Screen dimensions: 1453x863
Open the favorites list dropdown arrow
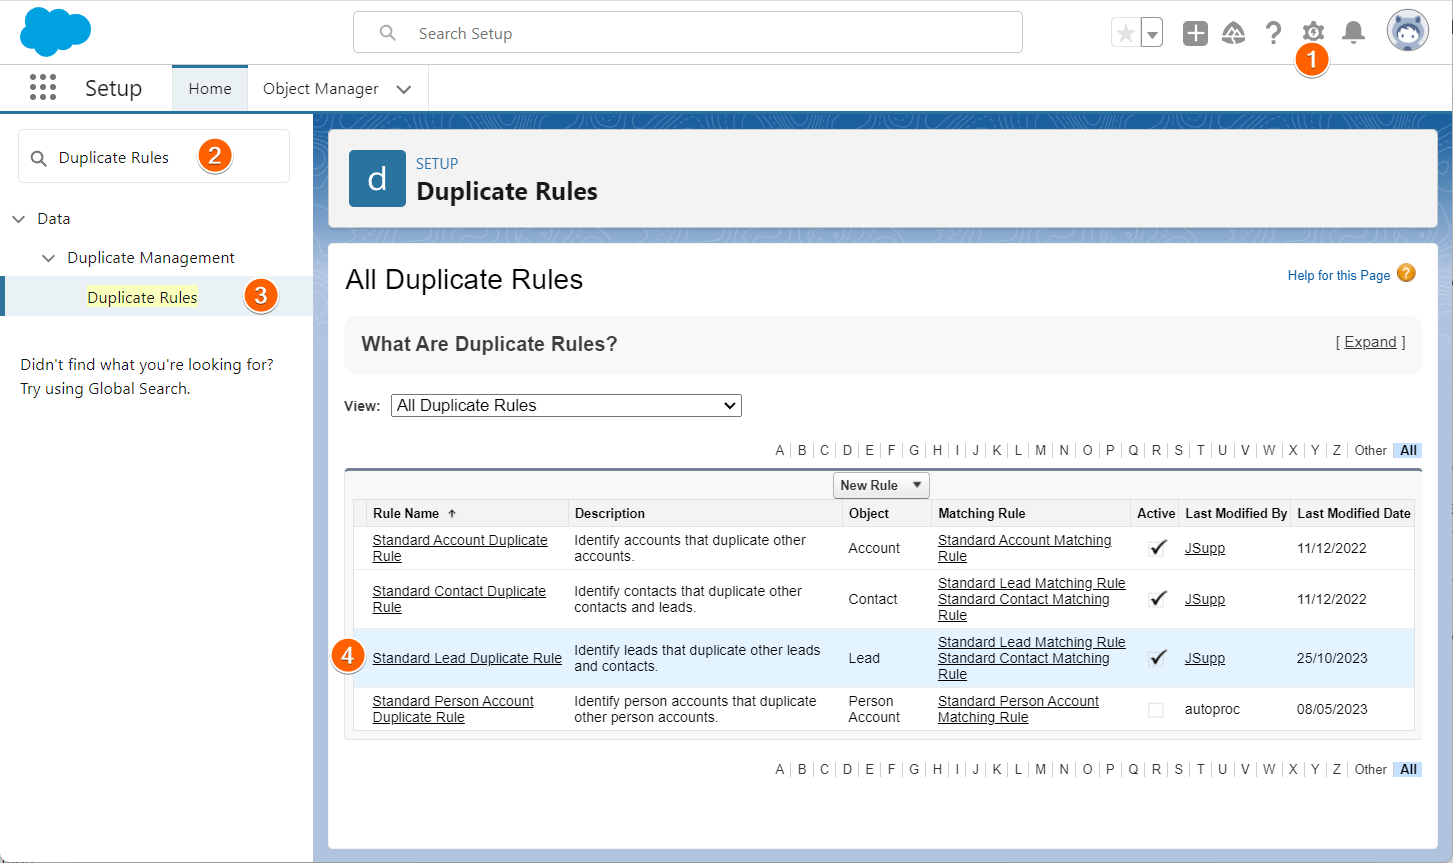tap(1152, 33)
